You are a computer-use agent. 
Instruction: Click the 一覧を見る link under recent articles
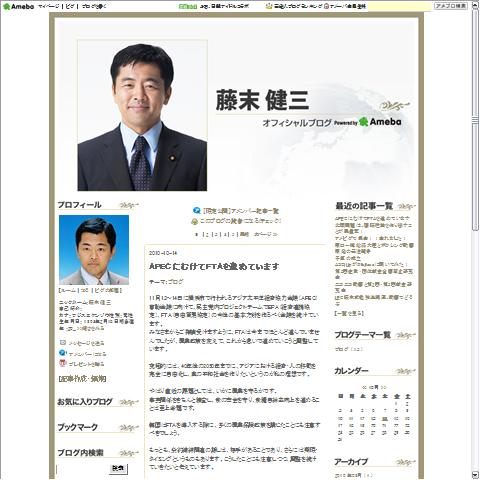[x=349, y=313]
